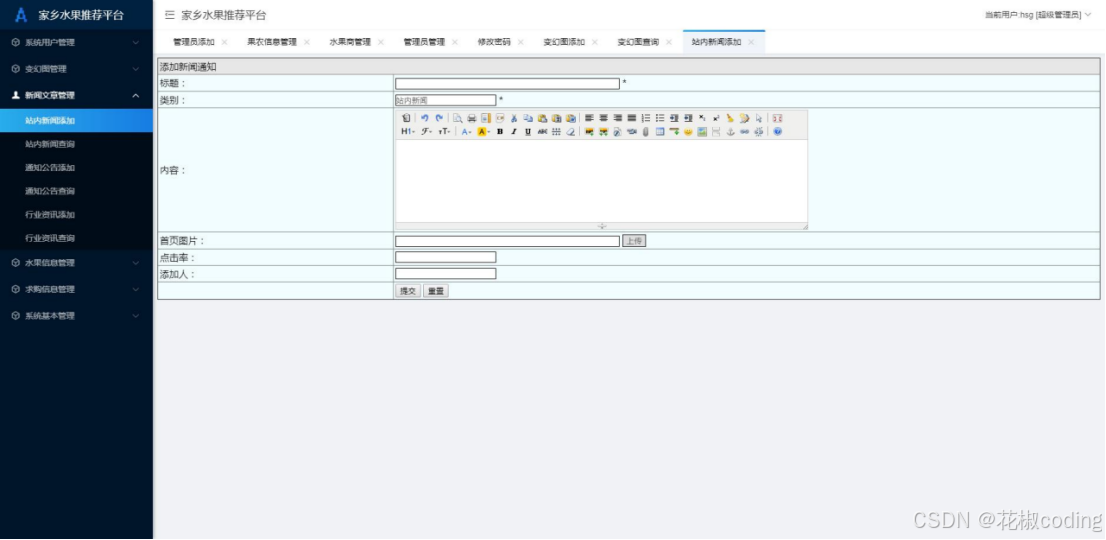The image size is (1106, 540).
Task: Switch to the 果农信息管理 tab
Action: (x=272, y=42)
